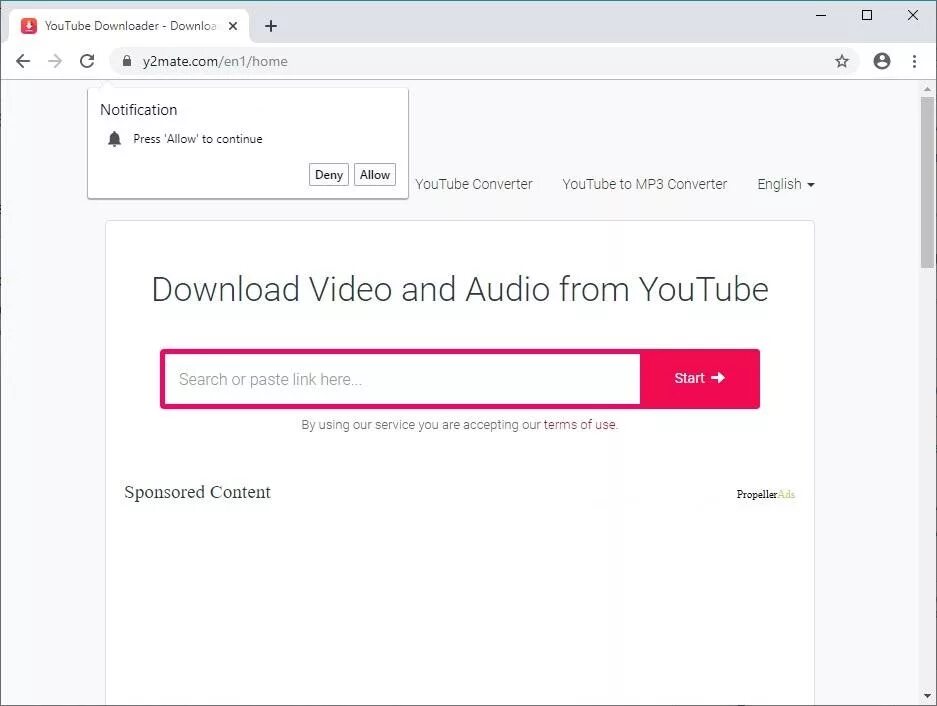The width and height of the screenshot is (937, 706).
Task: Close the YouTube Downloader tab
Action: [x=233, y=26]
